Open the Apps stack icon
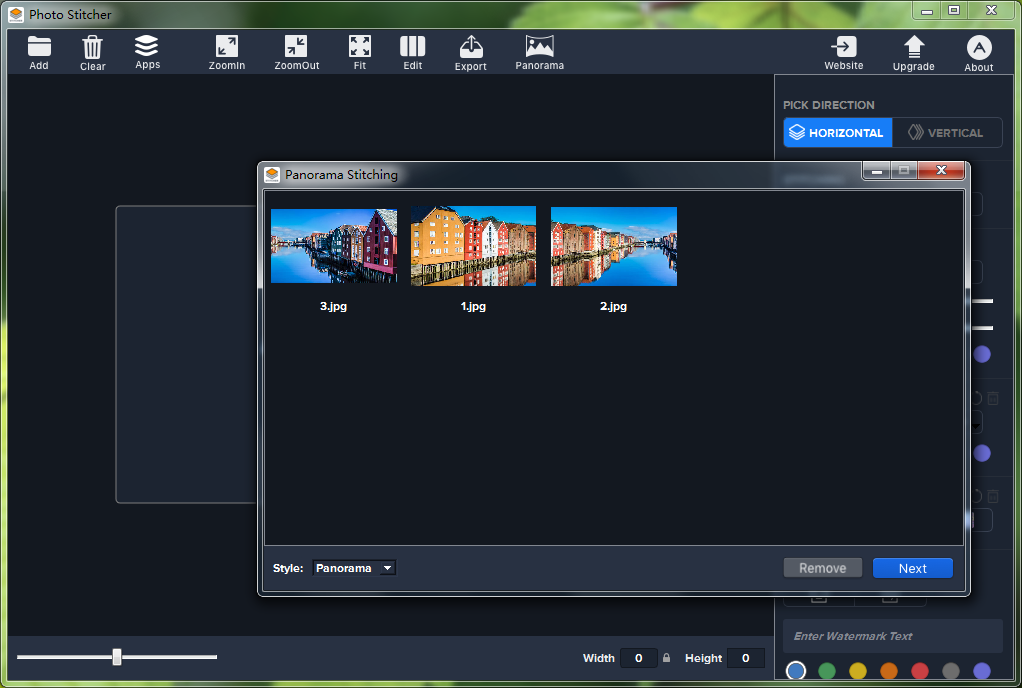The width and height of the screenshot is (1022, 688). [x=147, y=47]
